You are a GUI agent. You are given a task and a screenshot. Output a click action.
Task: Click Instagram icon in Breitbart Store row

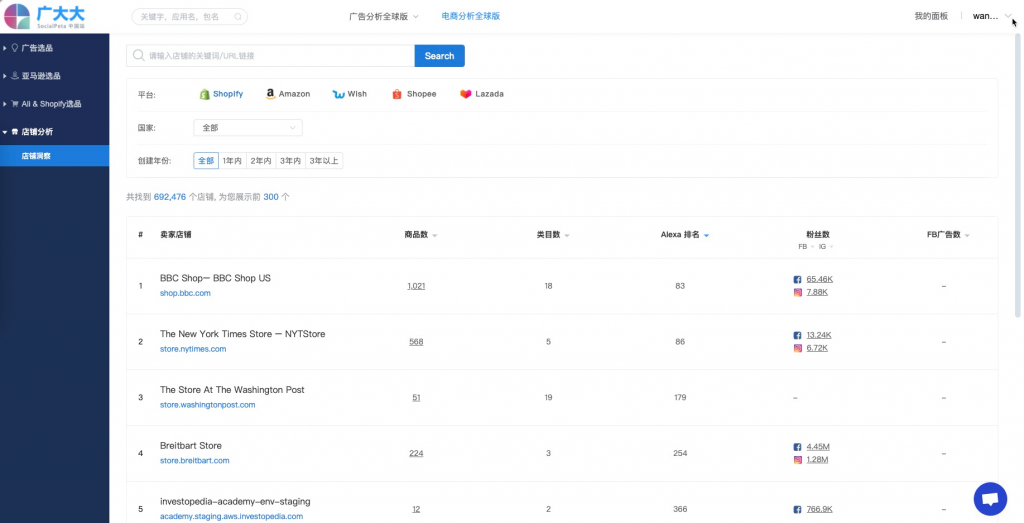pyautogui.click(x=797, y=460)
